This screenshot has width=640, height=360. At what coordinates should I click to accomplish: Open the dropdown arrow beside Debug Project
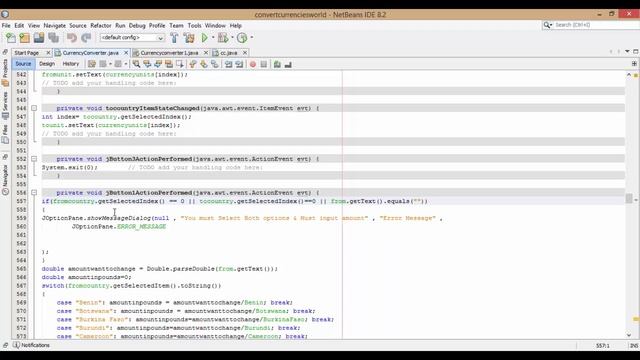232,38
